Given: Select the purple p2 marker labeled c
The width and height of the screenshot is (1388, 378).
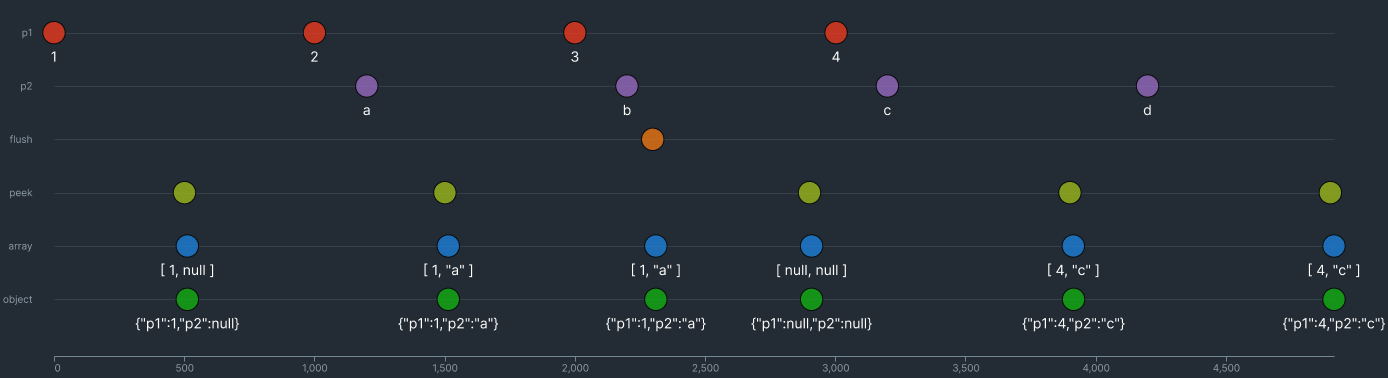Looking at the screenshot, I should point(887,86).
